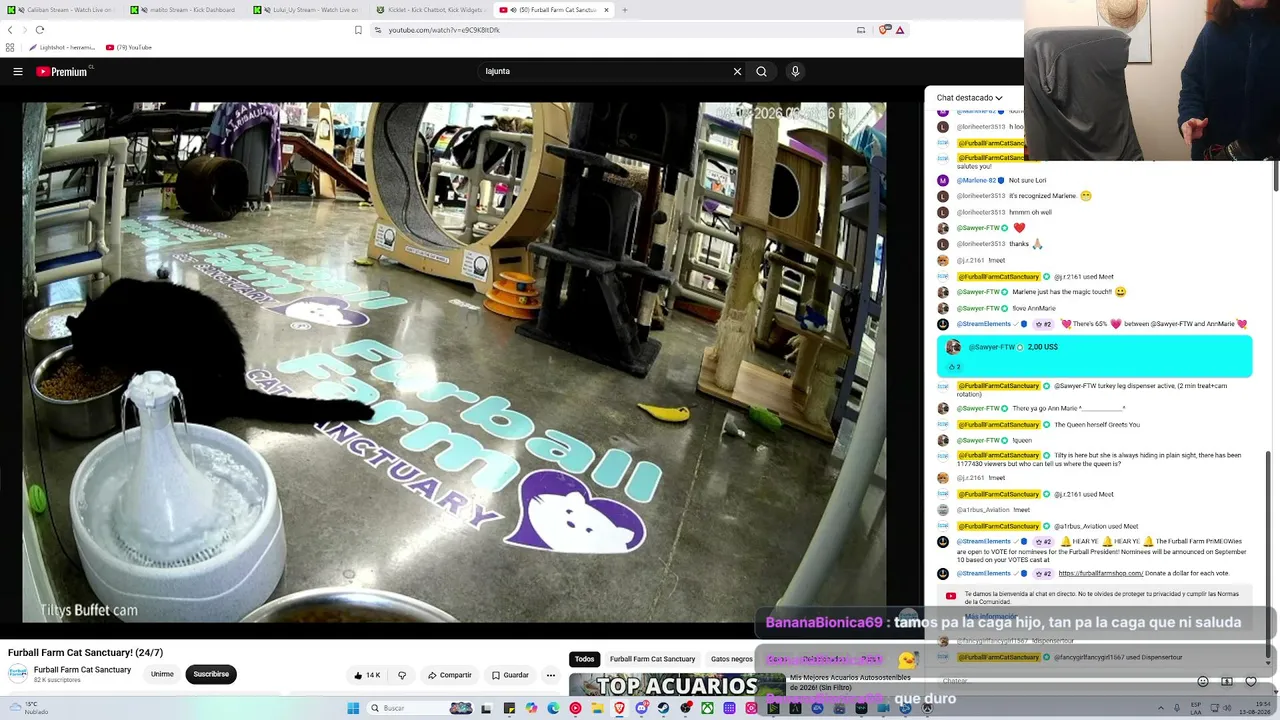
Task: Open the TOP ACUARIOS video thumbnail
Action: (677, 684)
